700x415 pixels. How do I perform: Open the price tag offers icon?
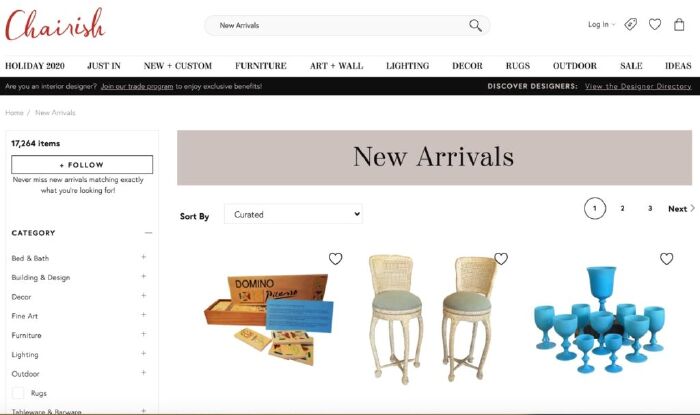630,24
